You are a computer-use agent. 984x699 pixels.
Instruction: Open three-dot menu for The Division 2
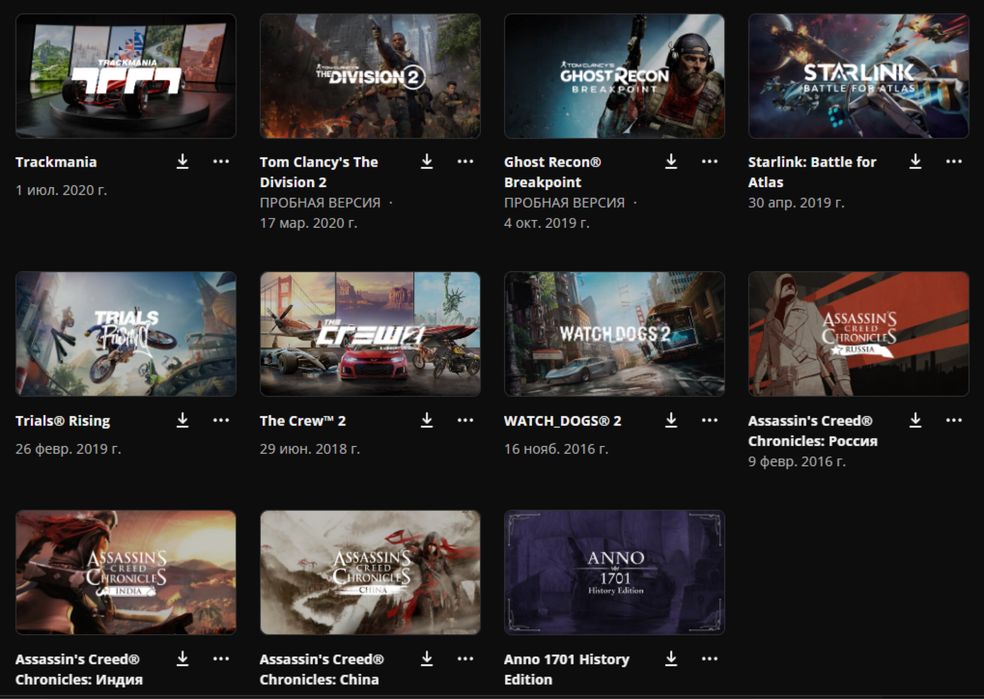[465, 161]
